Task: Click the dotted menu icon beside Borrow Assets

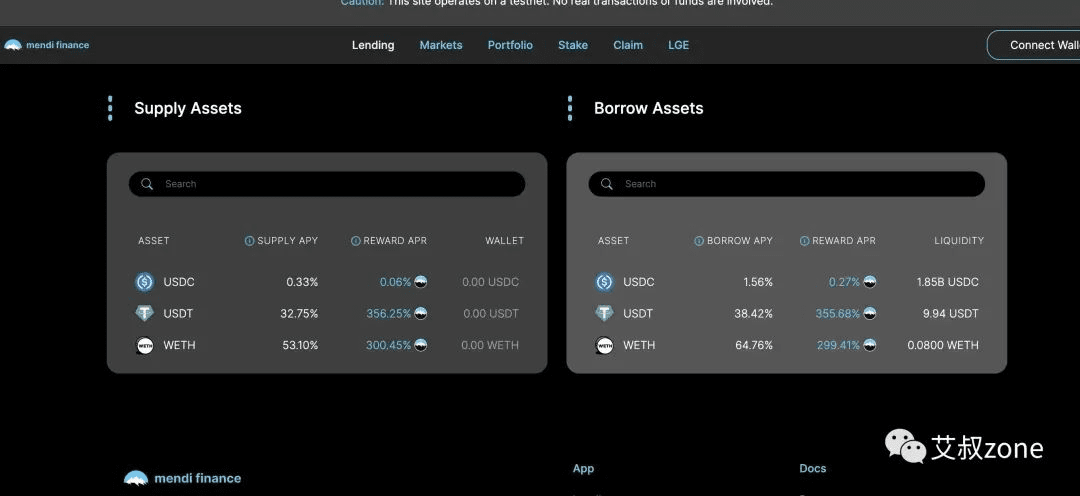Action: coord(570,108)
